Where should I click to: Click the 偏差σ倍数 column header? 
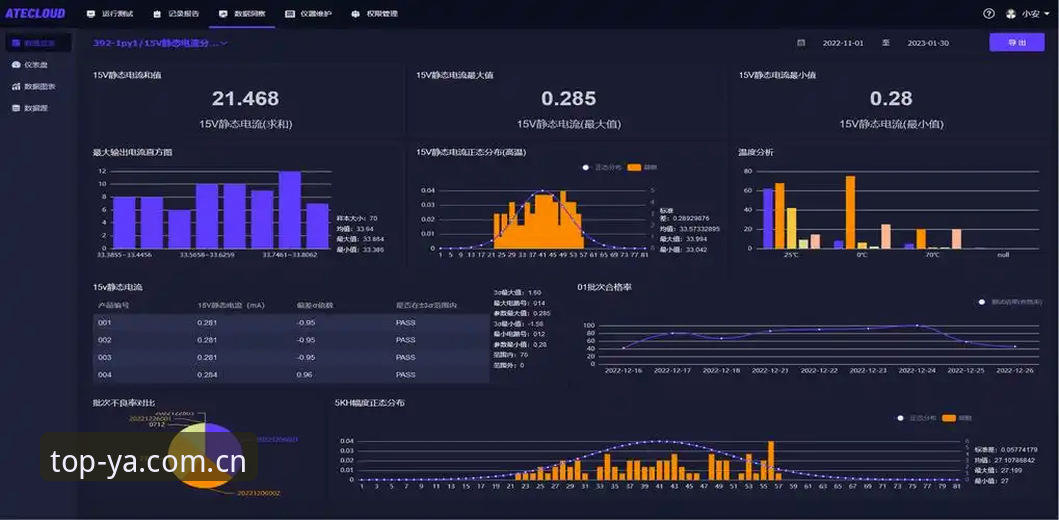[x=315, y=305]
